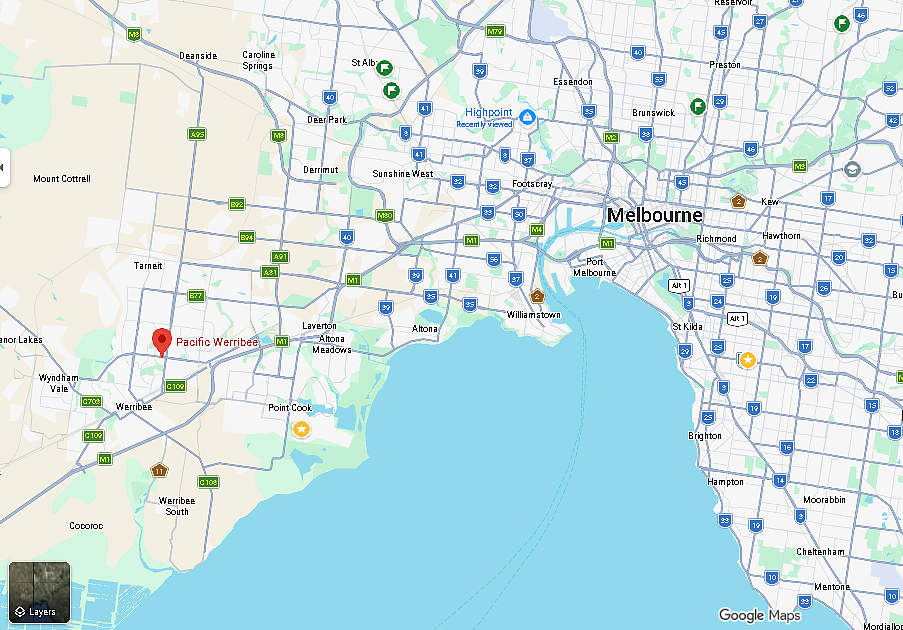Click the Williamstown suburb label
Image resolution: width=903 pixels, height=630 pixels.
tap(534, 315)
